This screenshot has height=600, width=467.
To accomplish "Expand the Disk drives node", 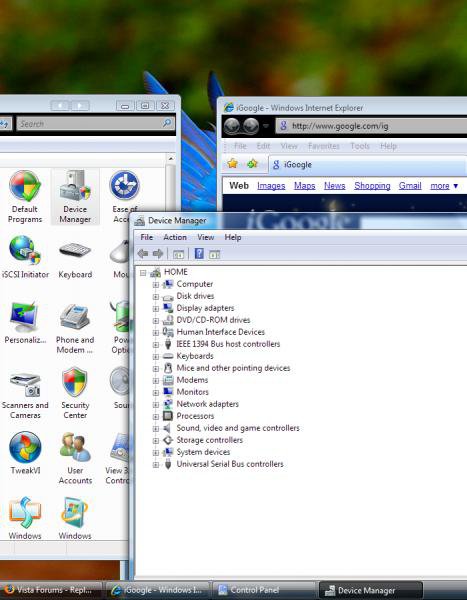I will pyautogui.click(x=155, y=296).
